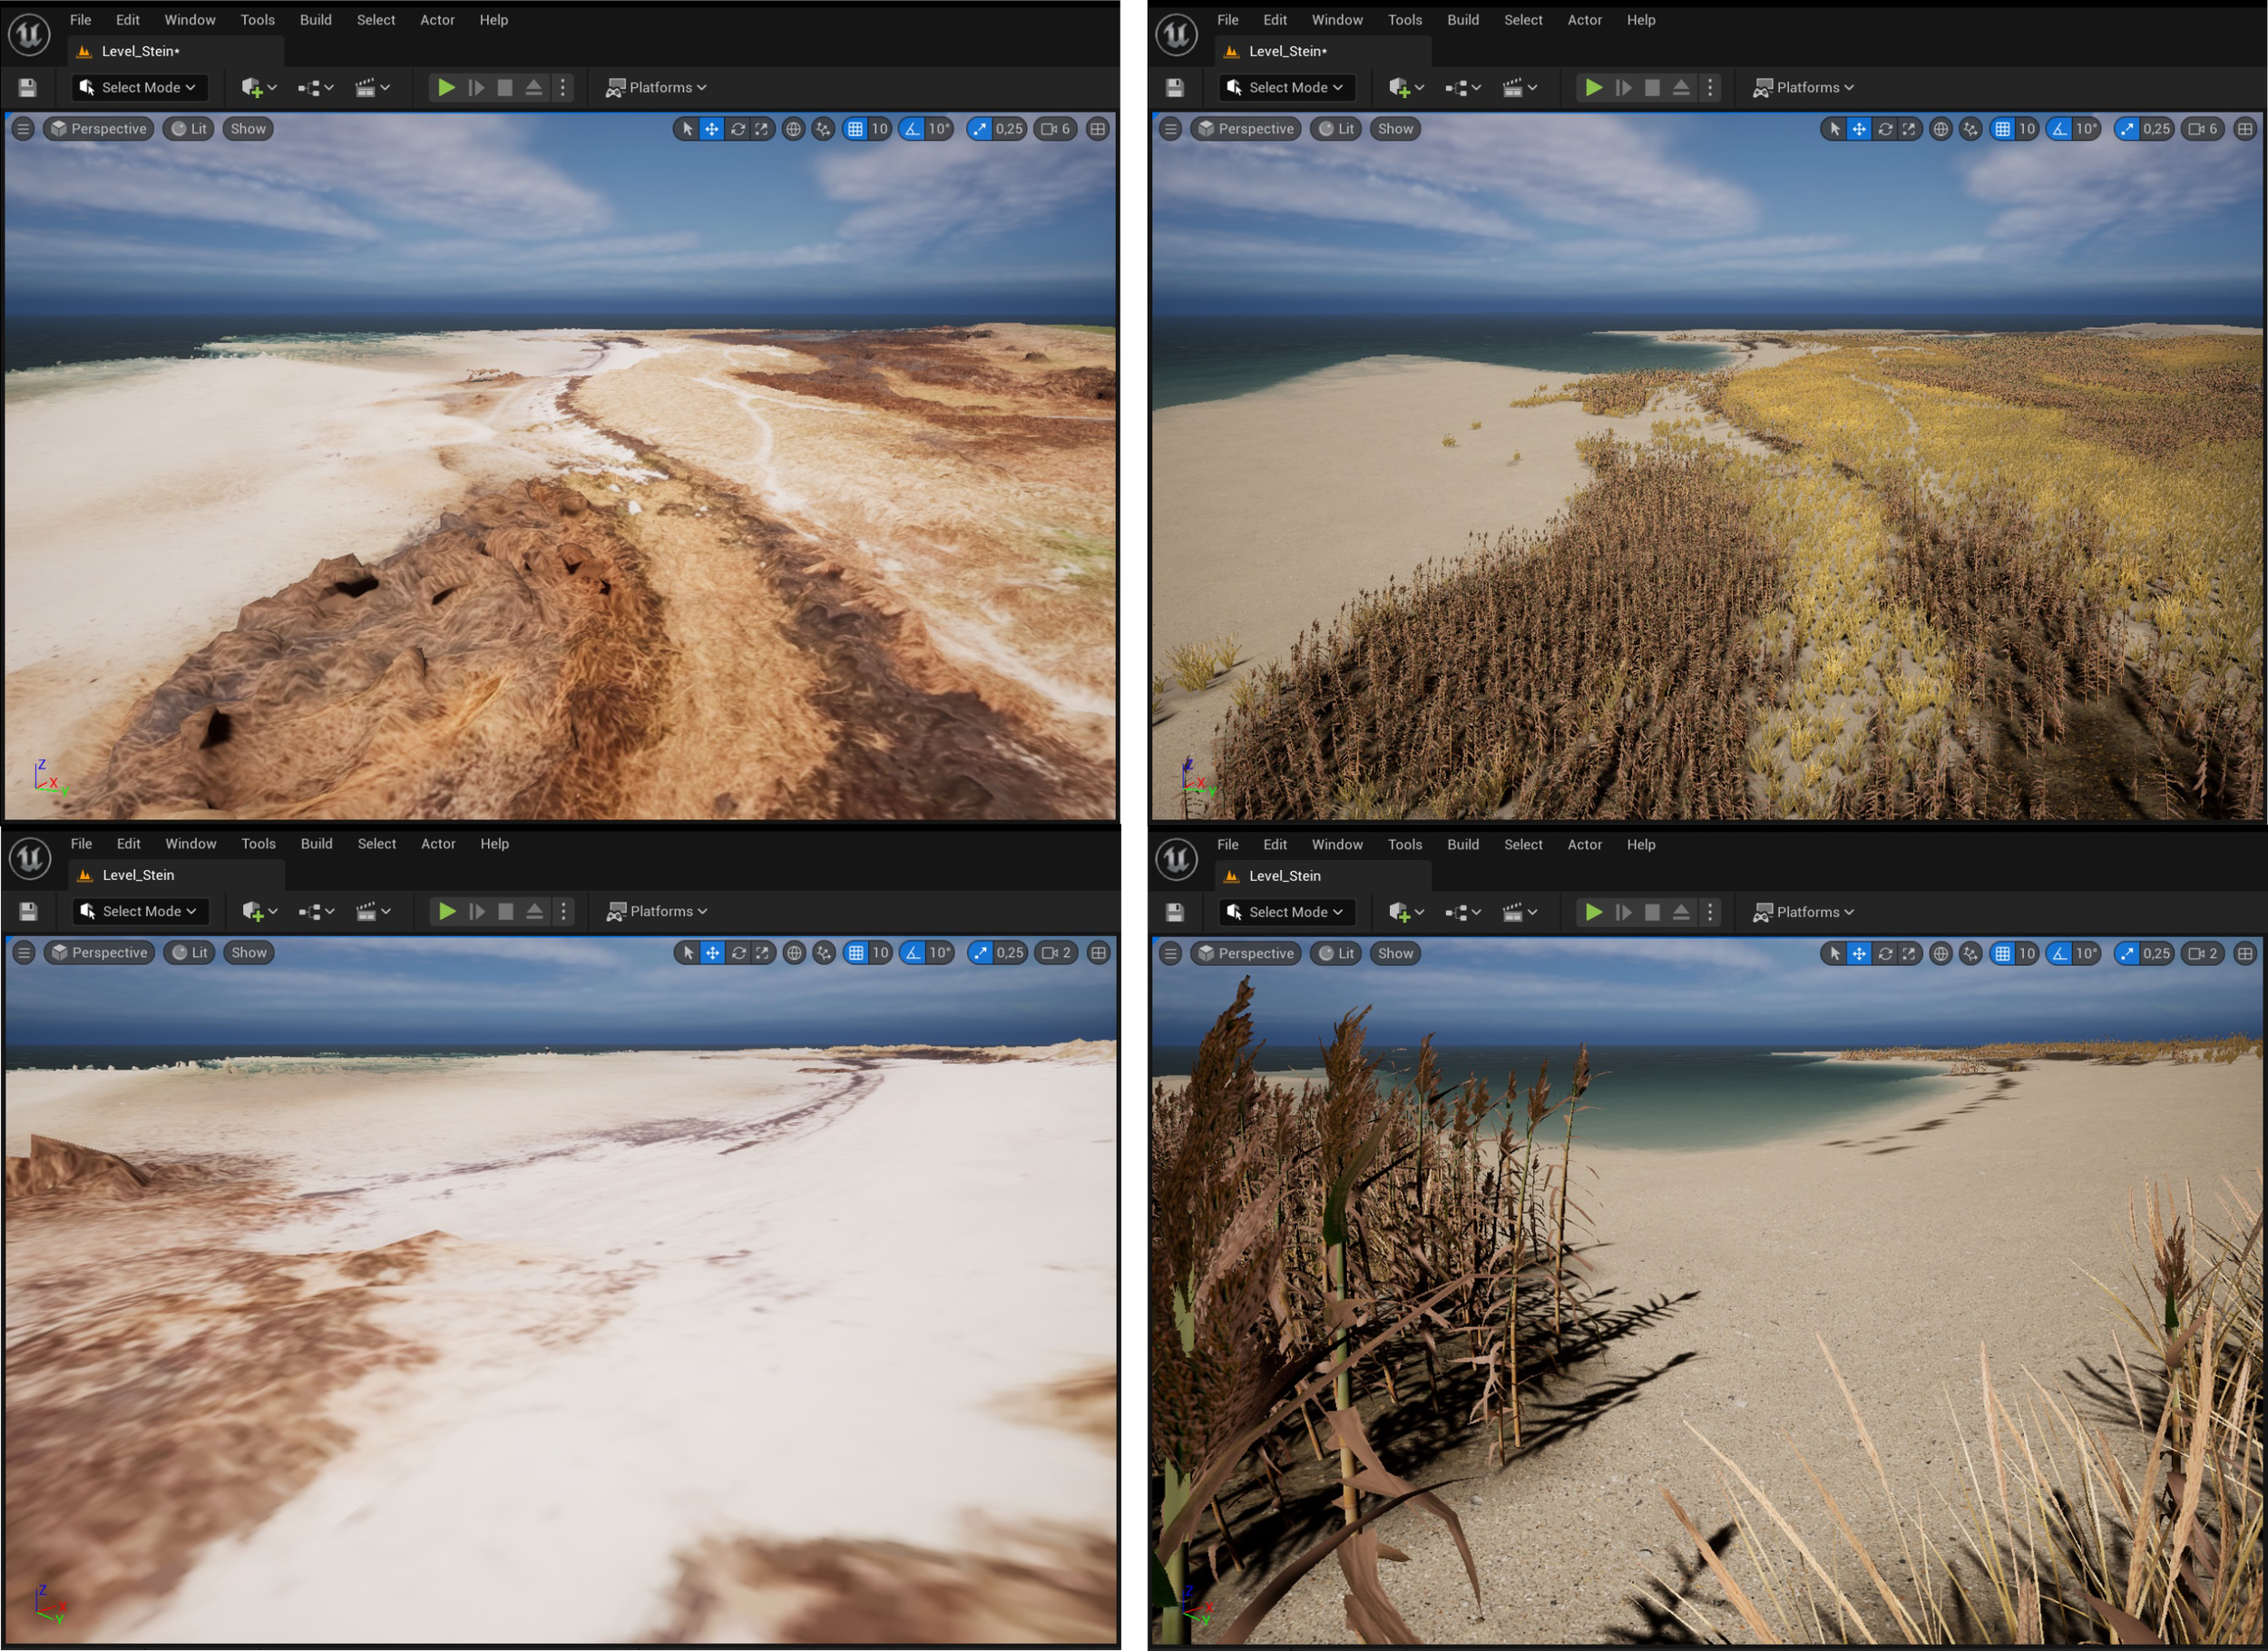2268x1651 pixels.
Task: Open Build menu in top-left window
Action: point(315,20)
